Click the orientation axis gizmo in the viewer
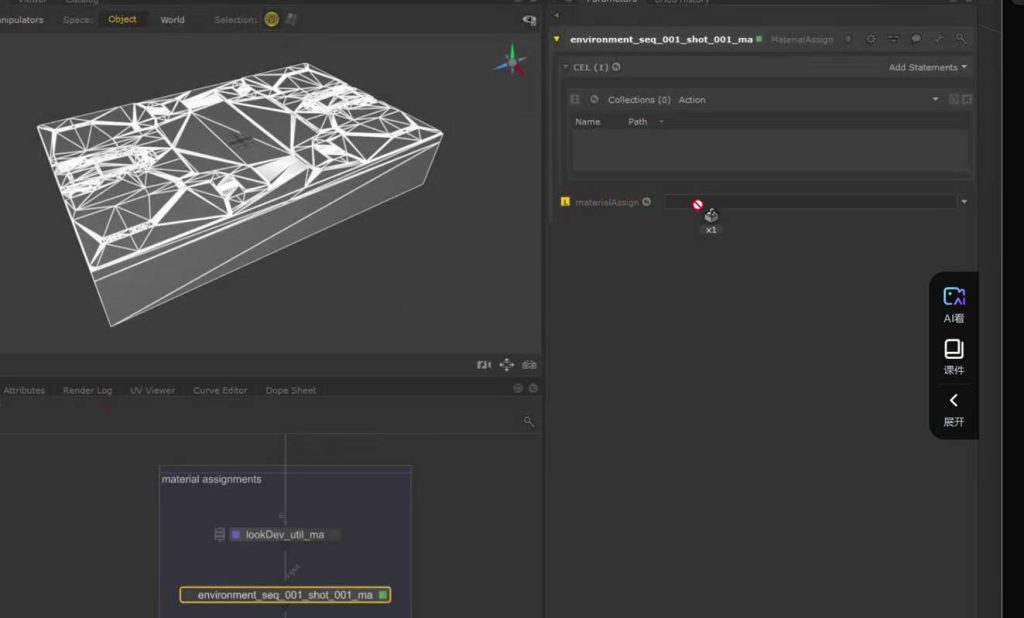 (512, 62)
